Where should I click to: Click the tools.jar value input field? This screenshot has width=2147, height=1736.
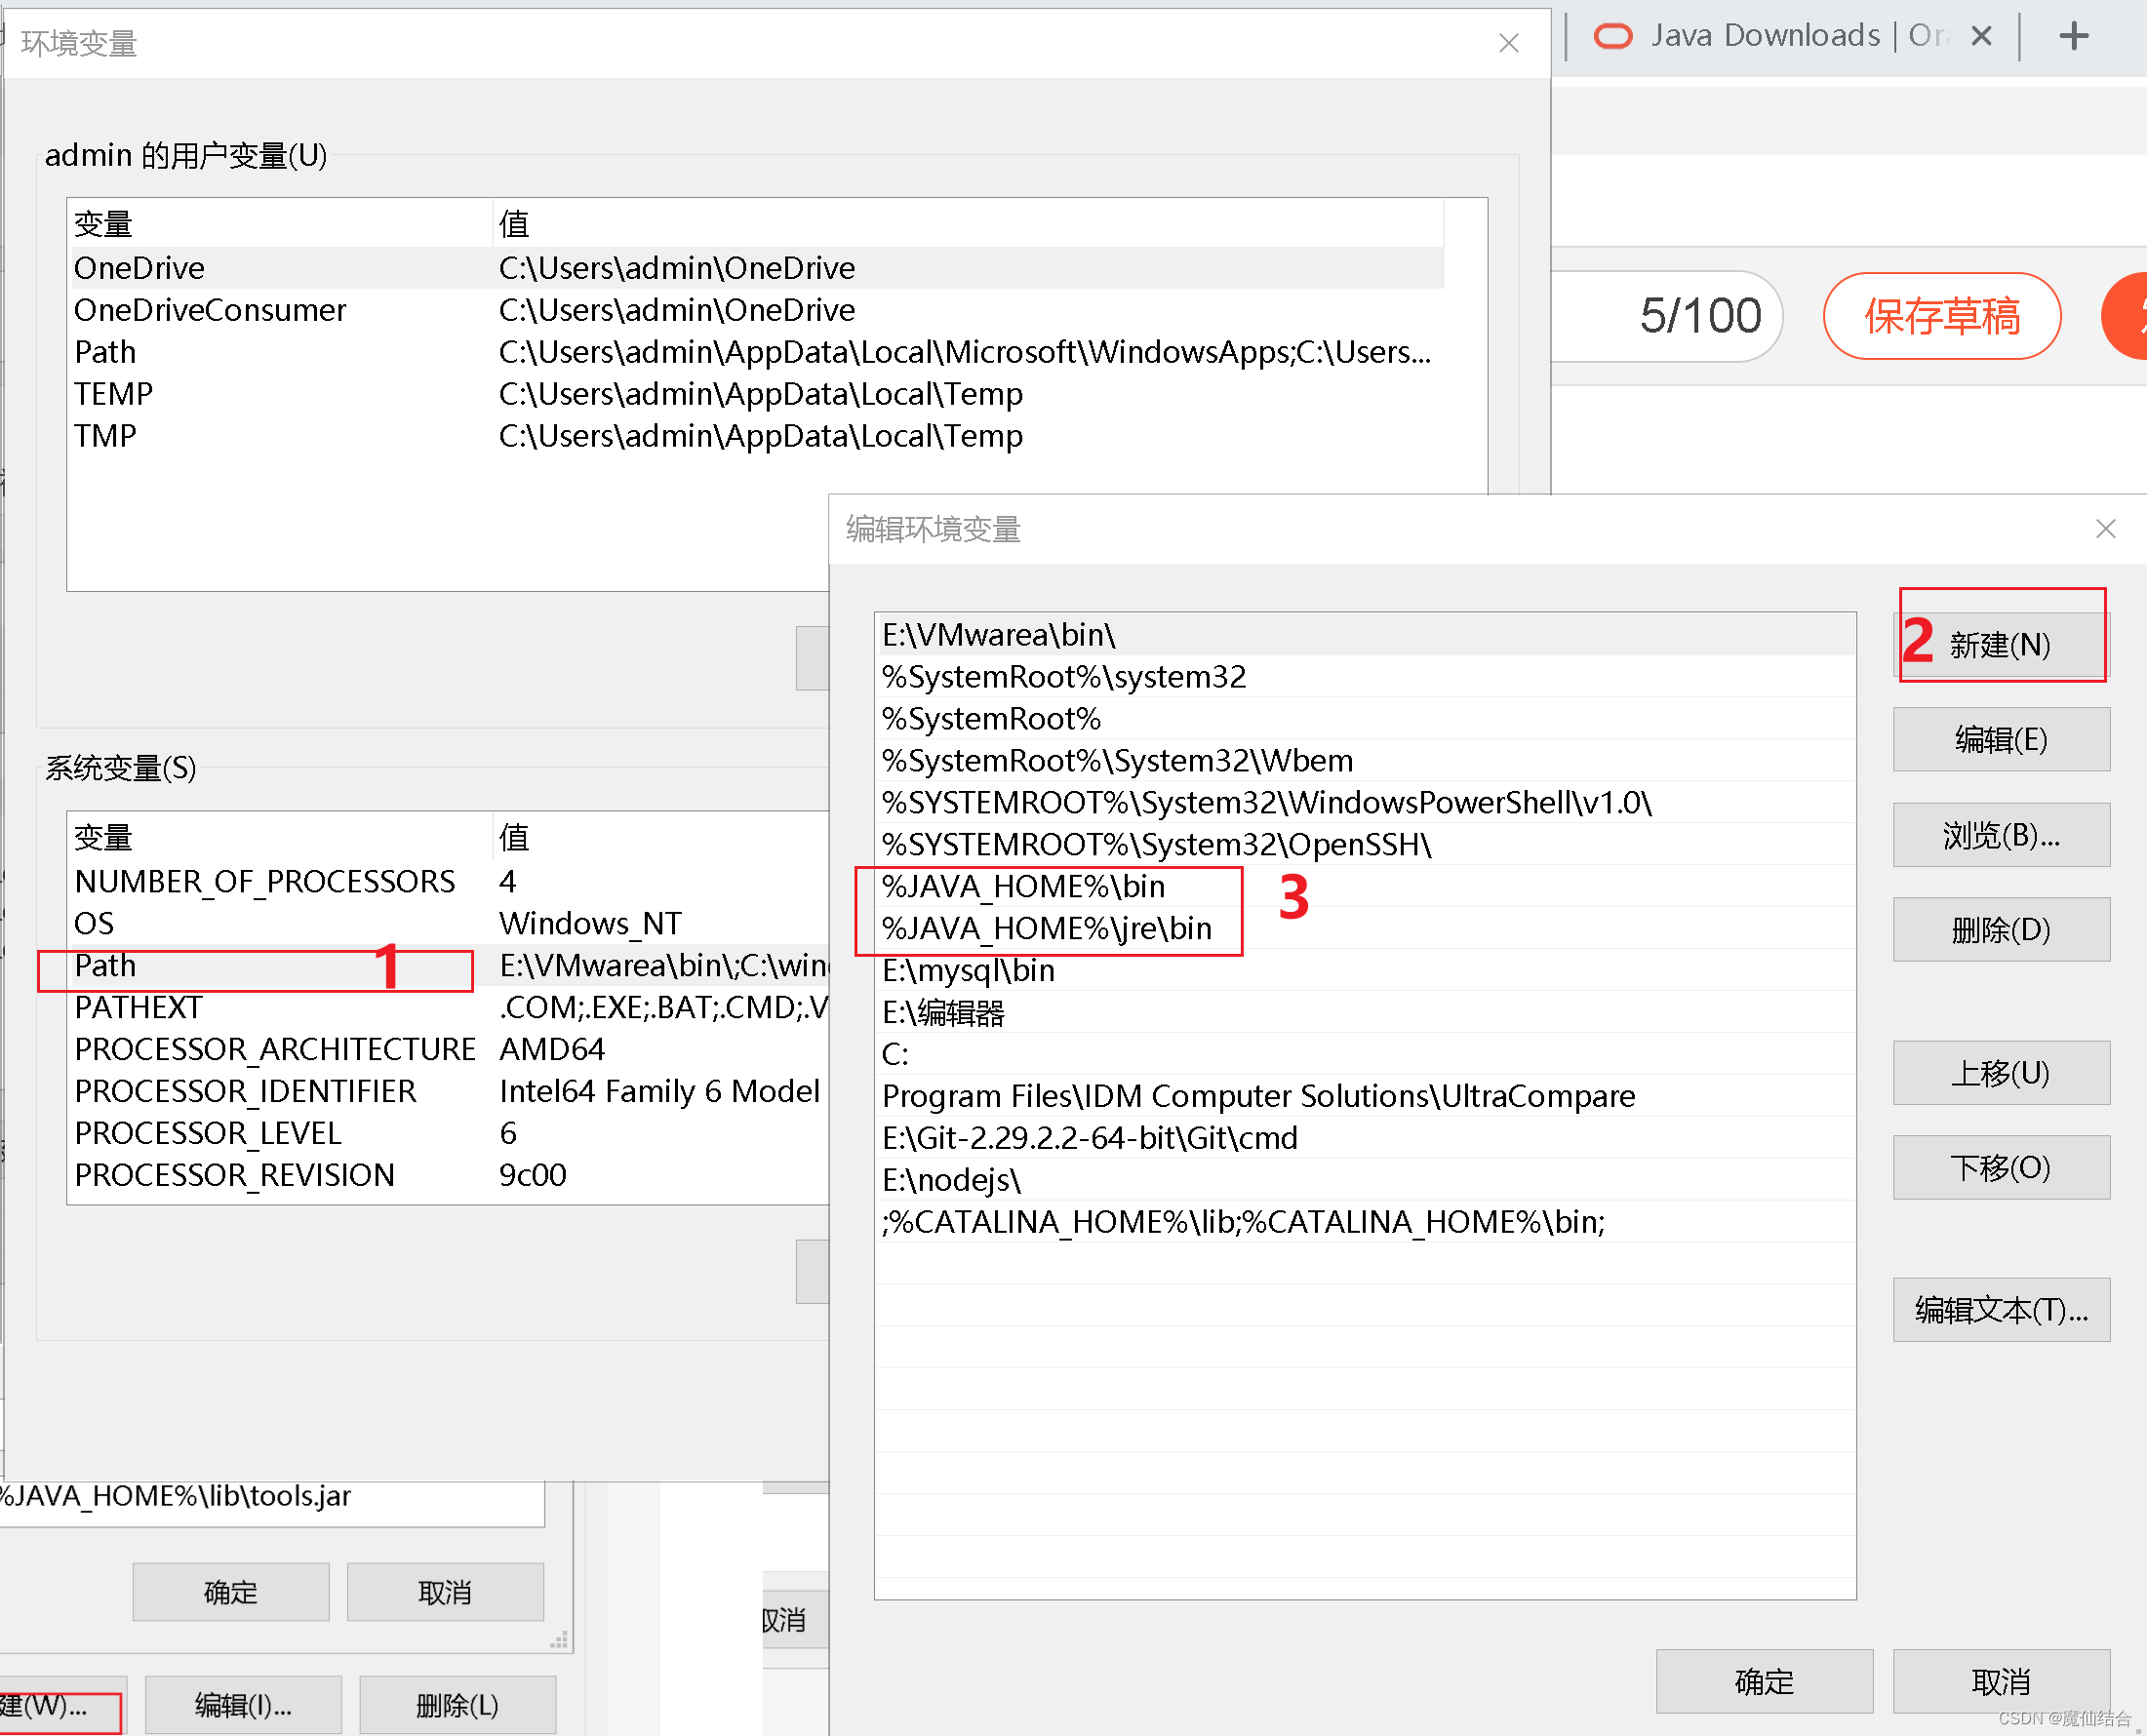tap(271, 1497)
